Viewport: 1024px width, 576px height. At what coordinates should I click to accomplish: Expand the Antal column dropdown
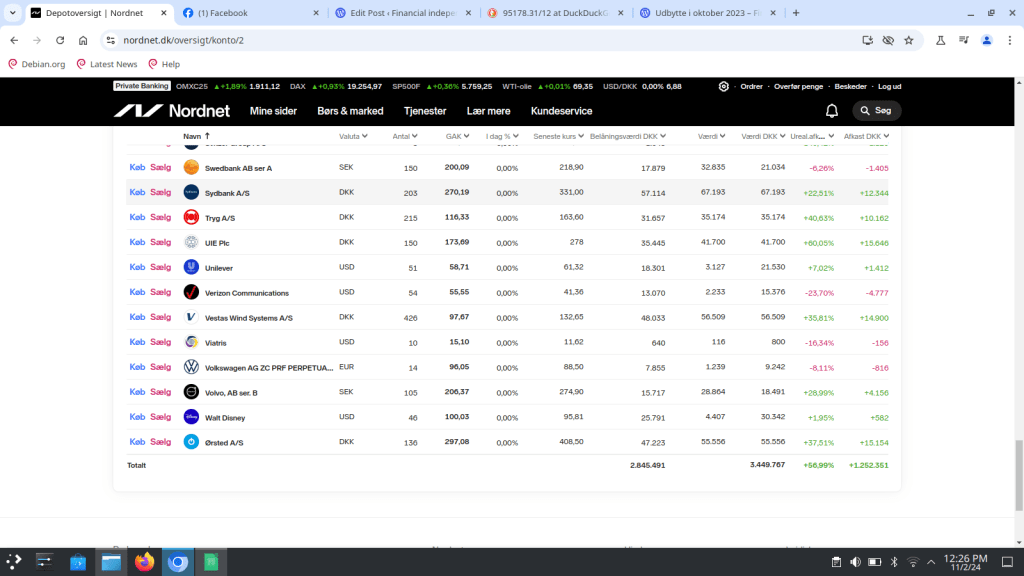pos(414,136)
